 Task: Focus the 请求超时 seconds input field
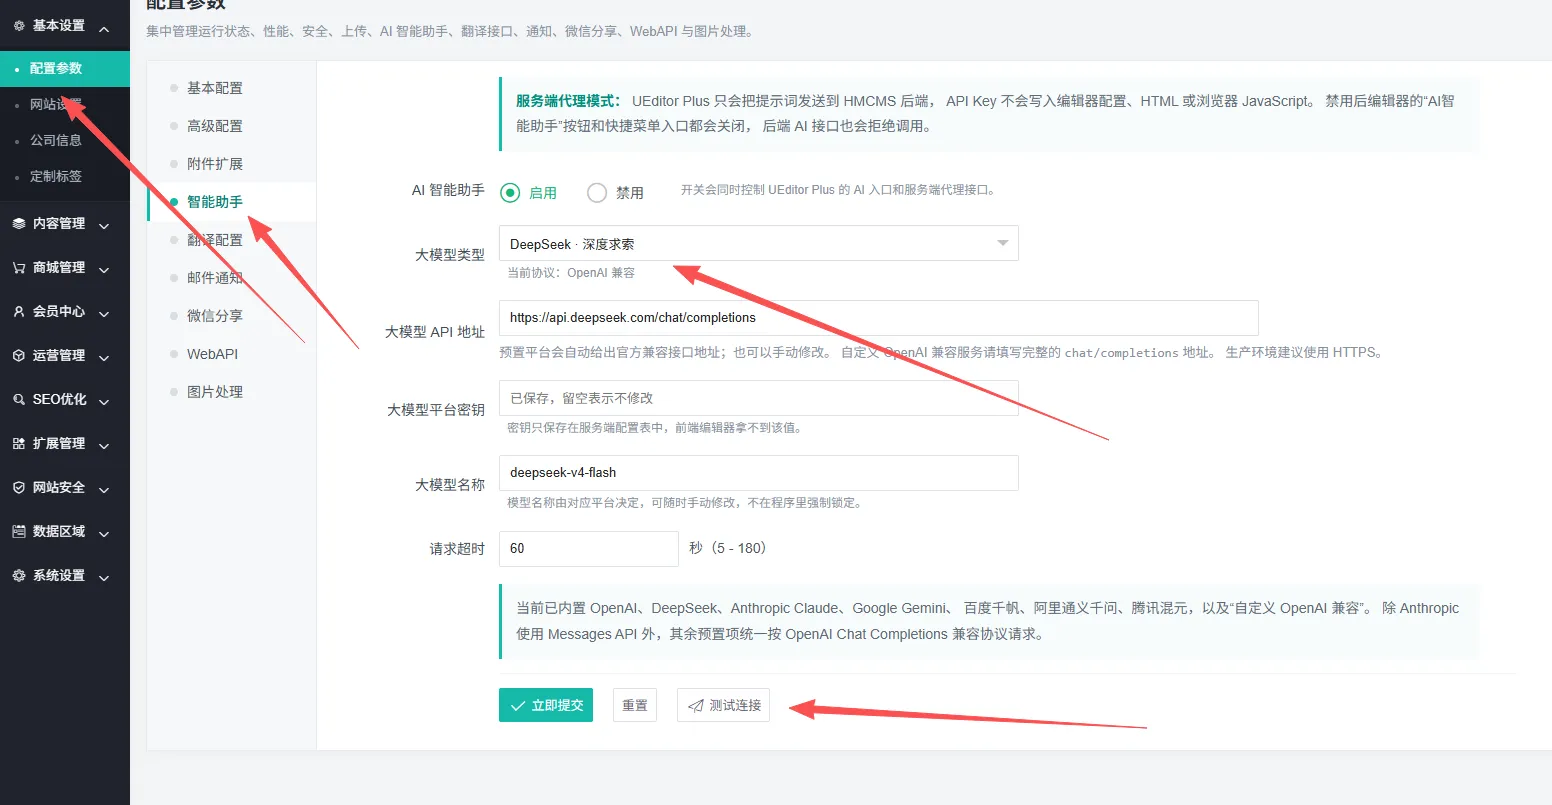coord(589,548)
